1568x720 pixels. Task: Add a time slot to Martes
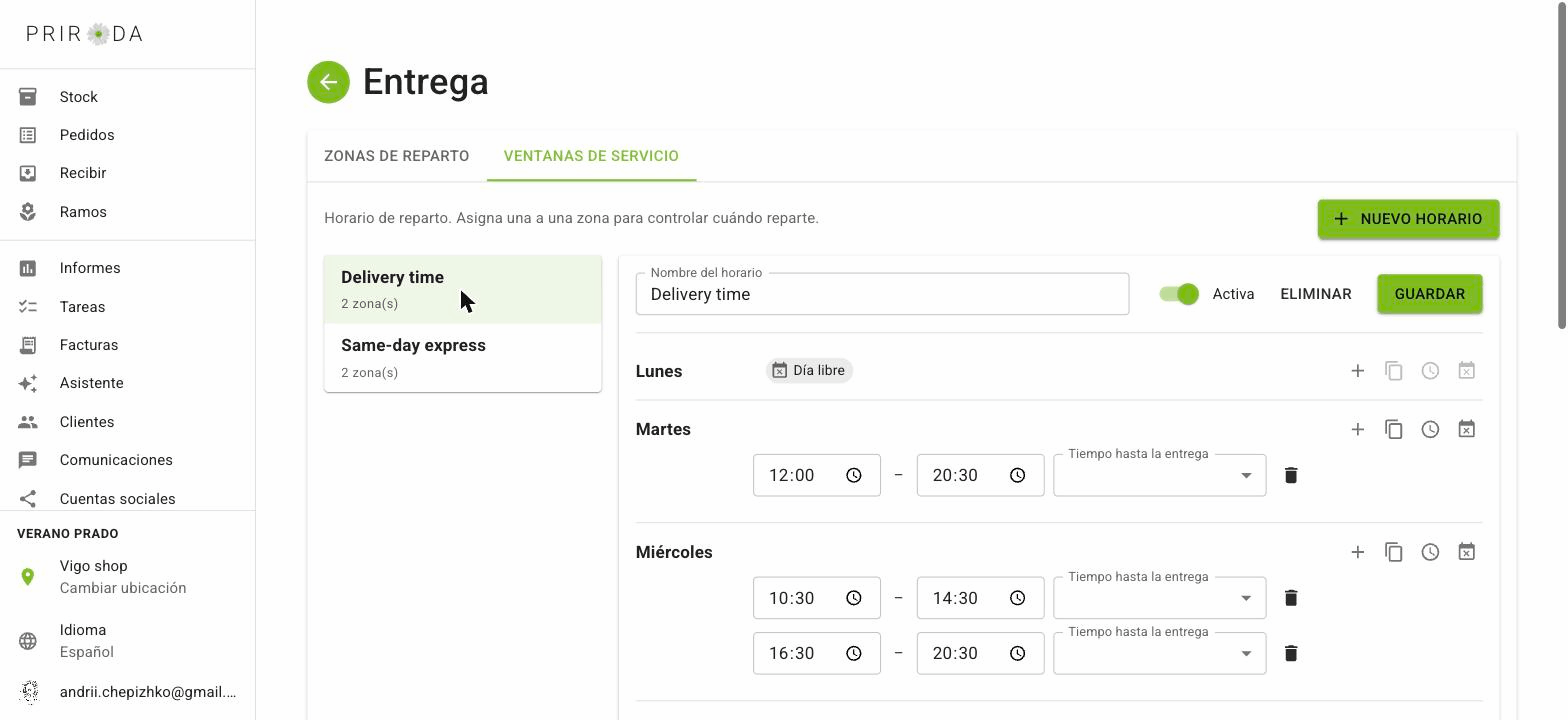pos(1357,429)
